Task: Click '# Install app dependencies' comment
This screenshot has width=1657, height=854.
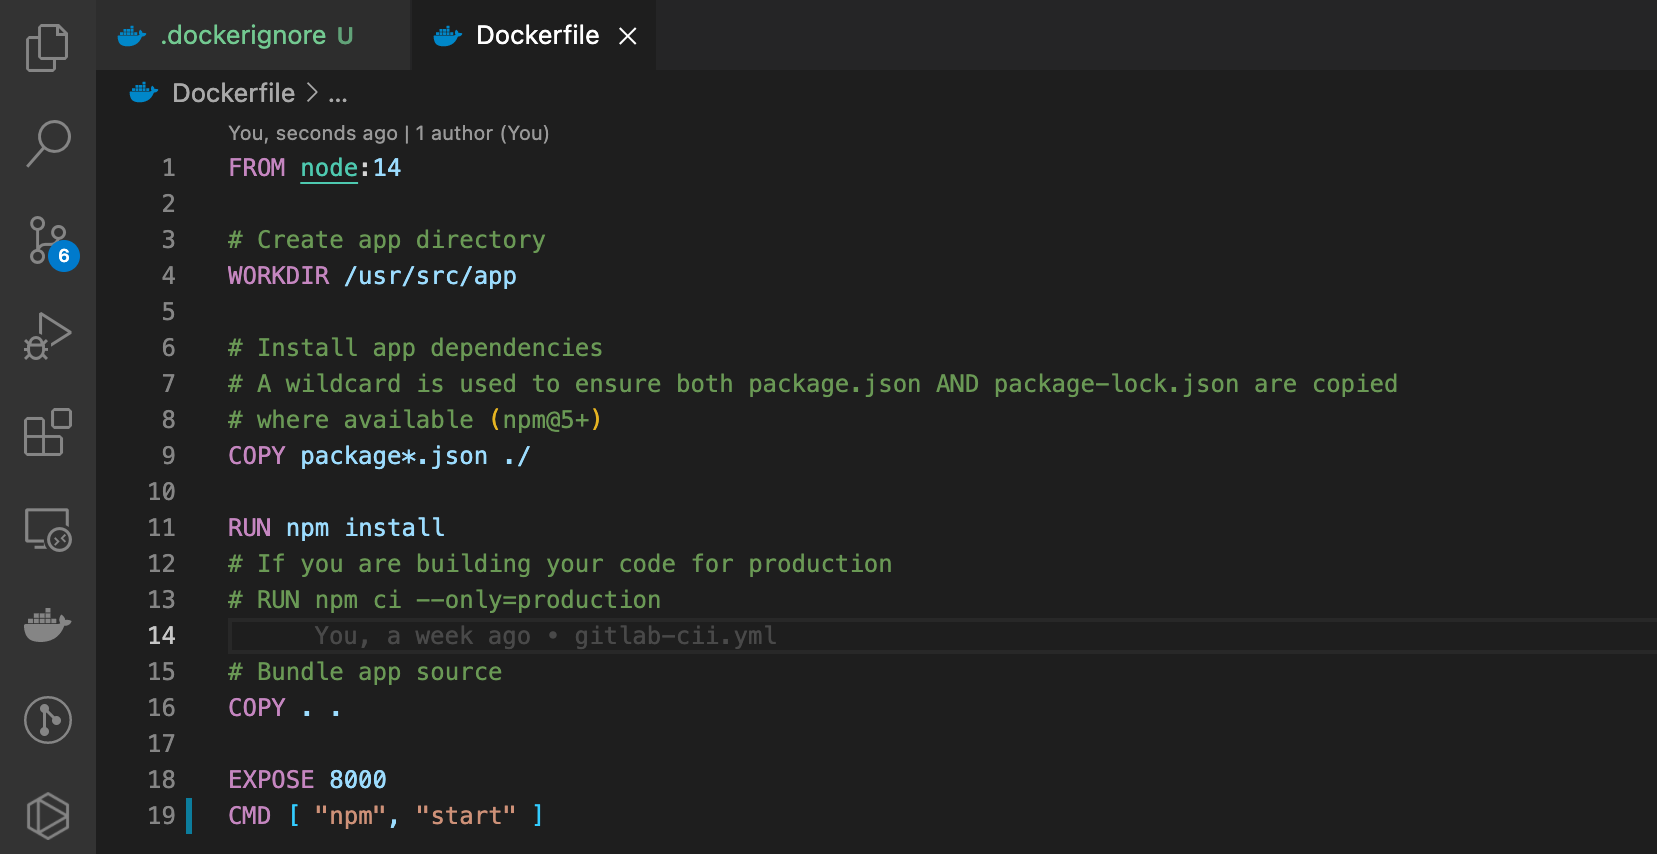Action: click(415, 348)
